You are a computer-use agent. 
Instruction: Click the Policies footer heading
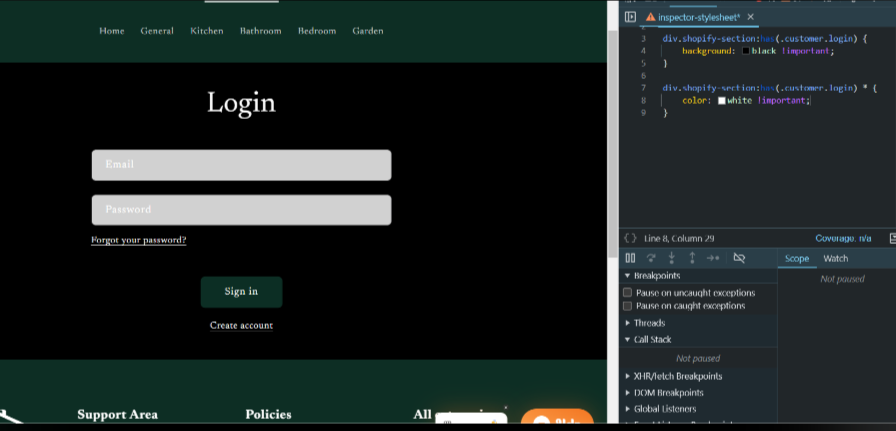(269, 414)
